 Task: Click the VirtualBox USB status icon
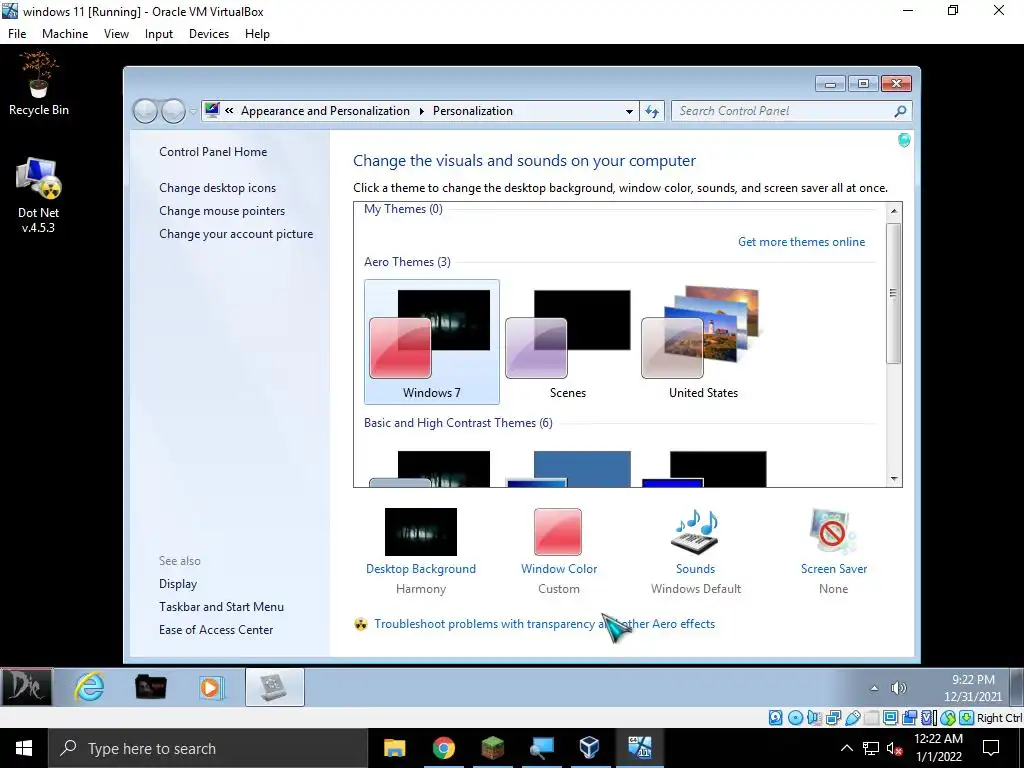(x=852, y=718)
